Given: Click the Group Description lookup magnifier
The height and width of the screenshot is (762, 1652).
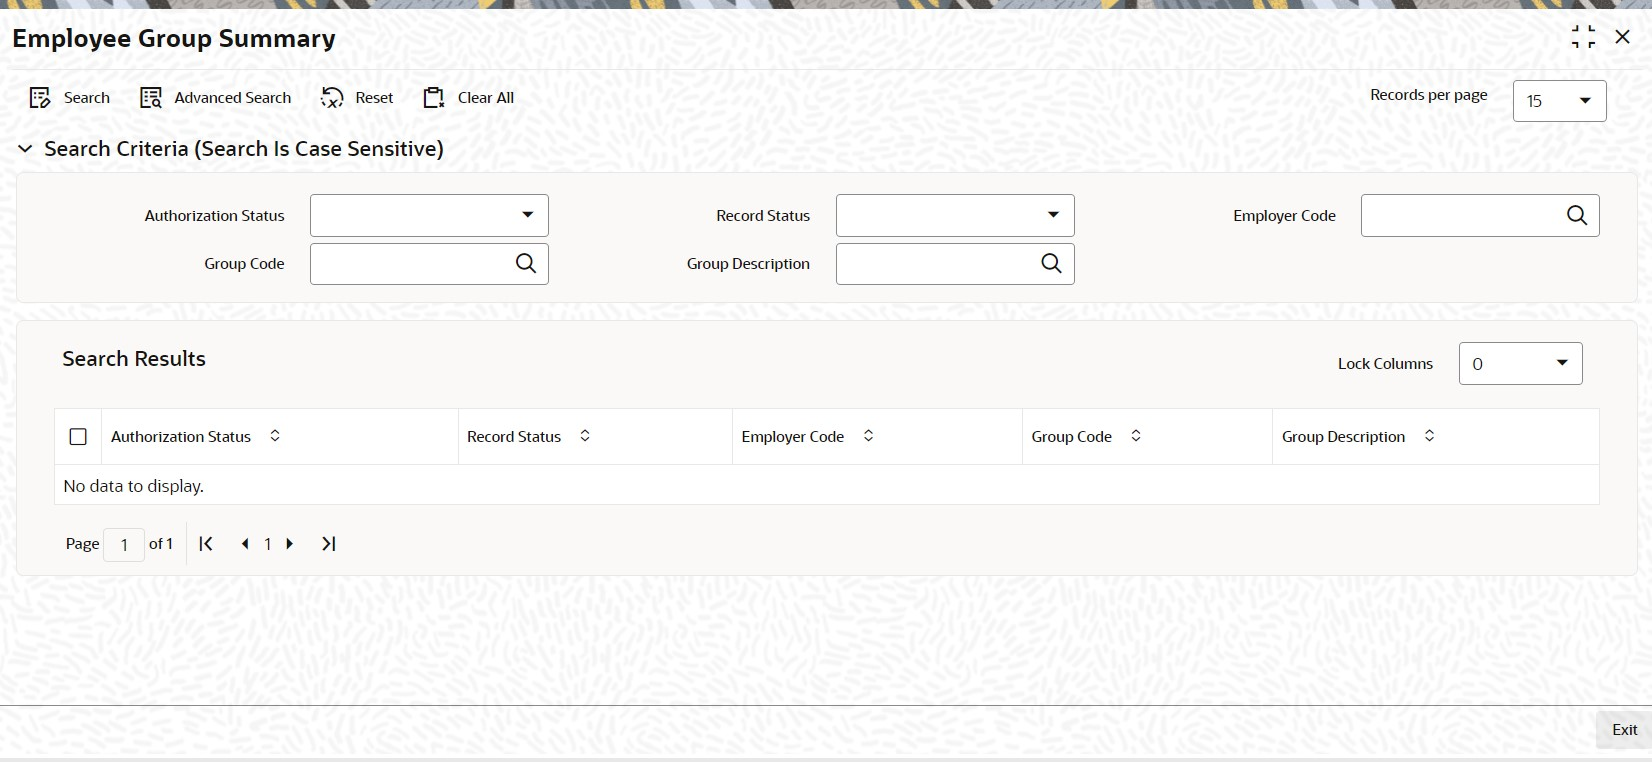Looking at the screenshot, I should coord(1051,263).
